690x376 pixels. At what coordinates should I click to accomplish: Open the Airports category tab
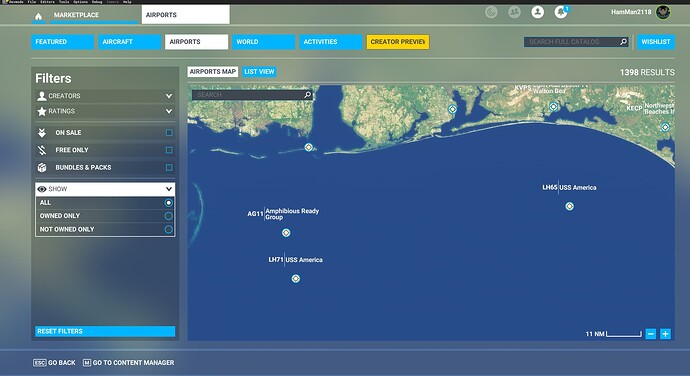point(197,42)
